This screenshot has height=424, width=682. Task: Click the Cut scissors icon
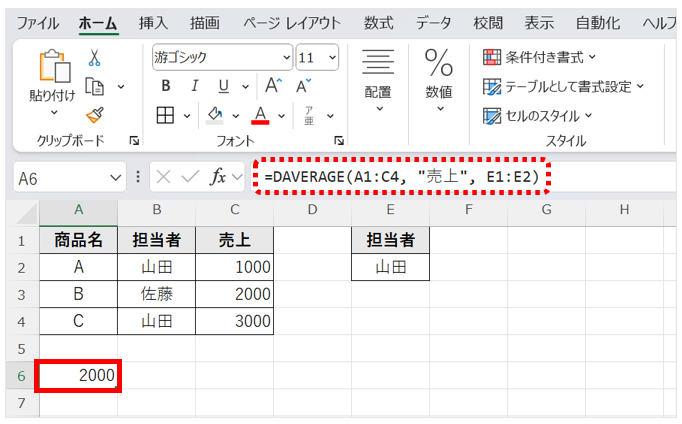(x=94, y=57)
